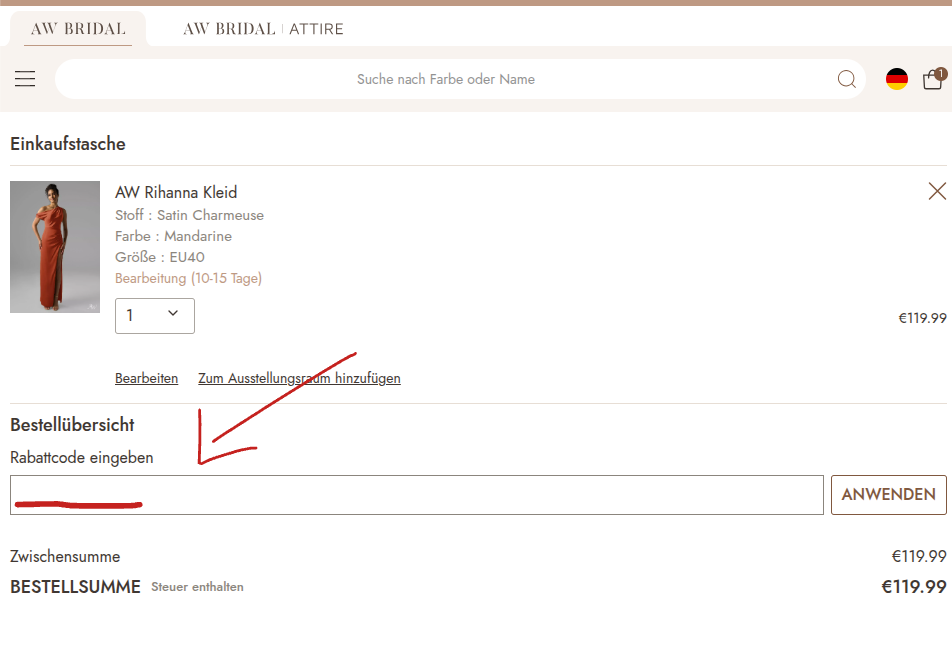Click the Bearbeiten link
The height and width of the screenshot is (652, 952).
pyautogui.click(x=146, y=378)
